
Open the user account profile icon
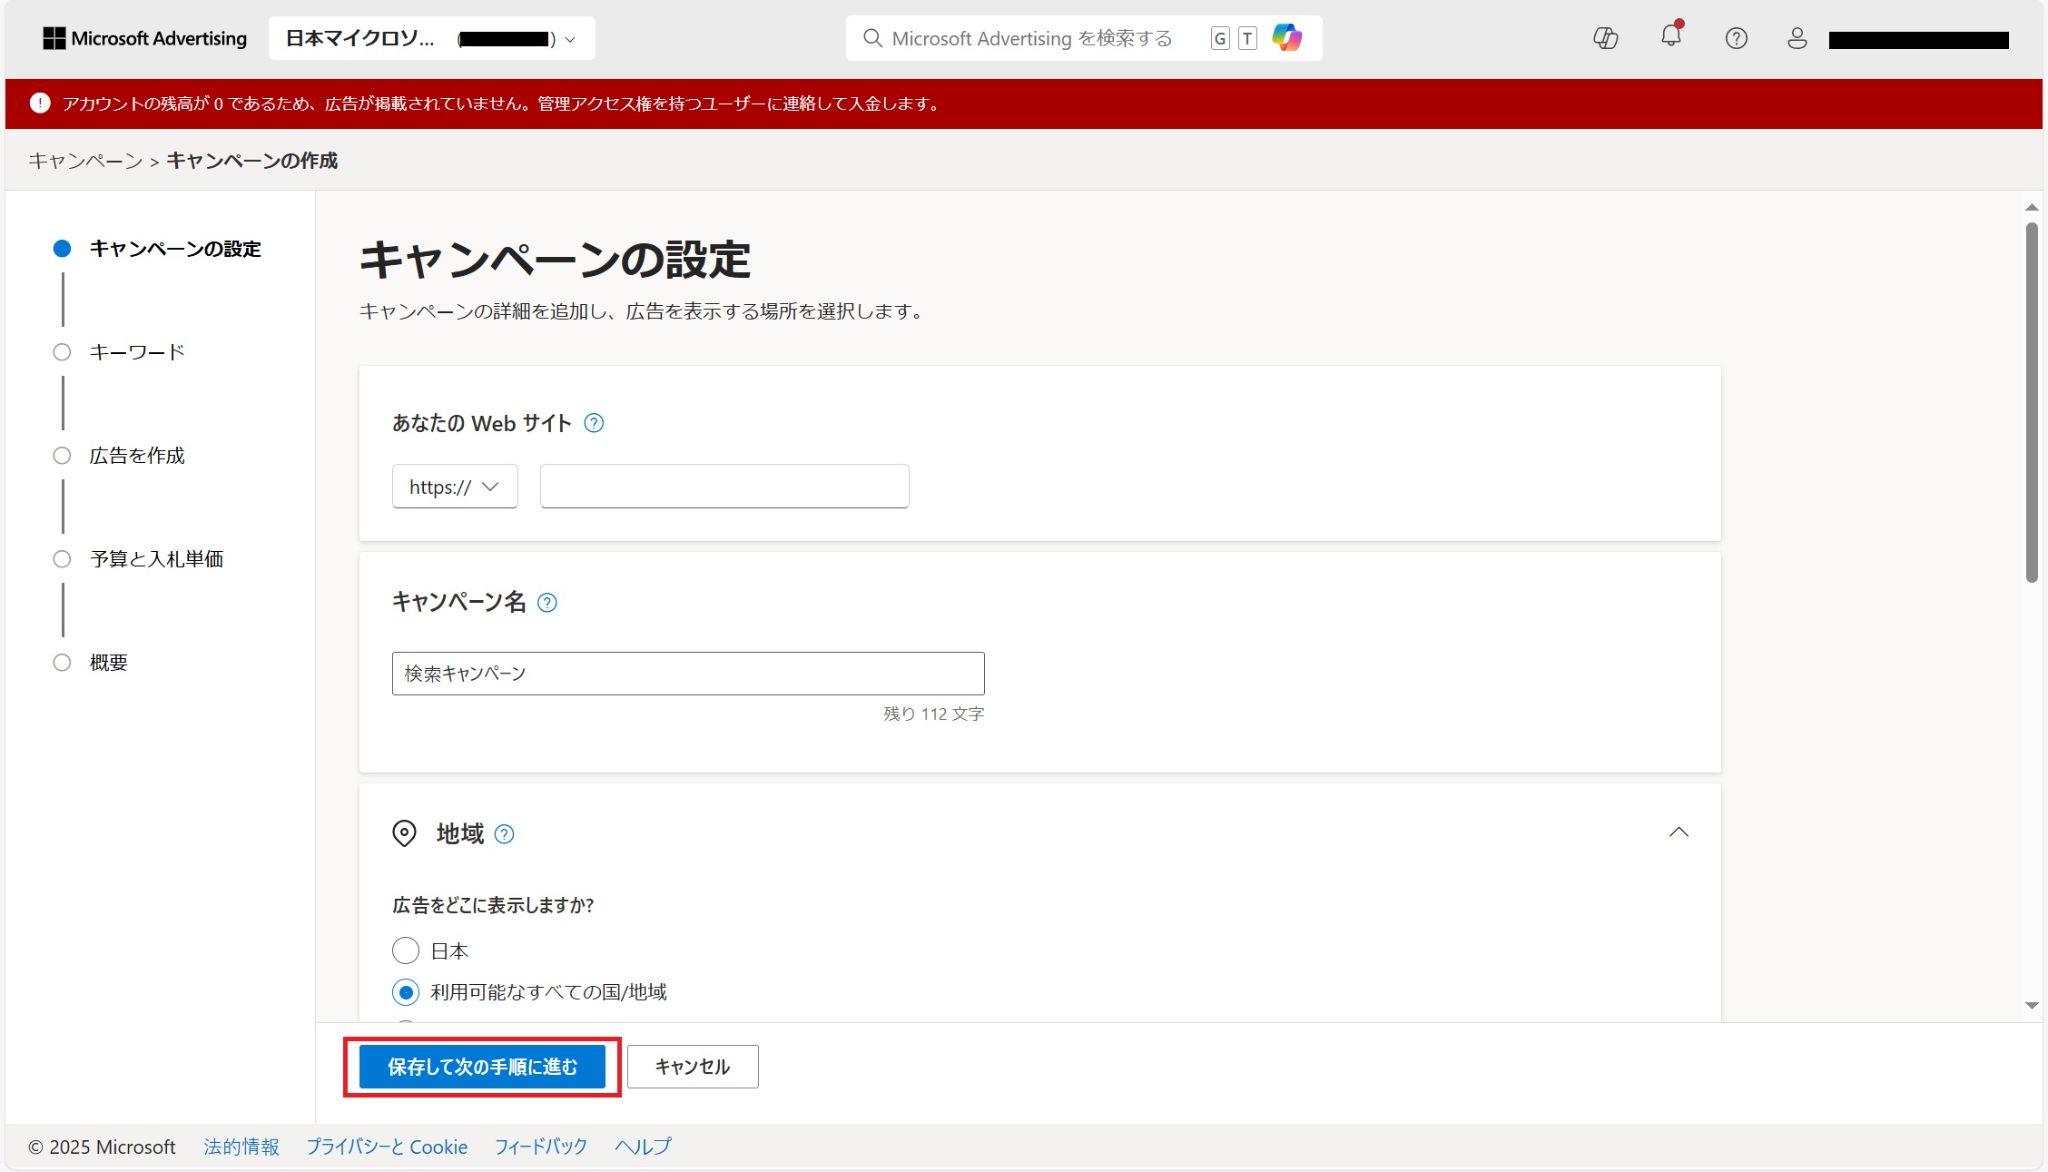click(x=1797, y=38)
